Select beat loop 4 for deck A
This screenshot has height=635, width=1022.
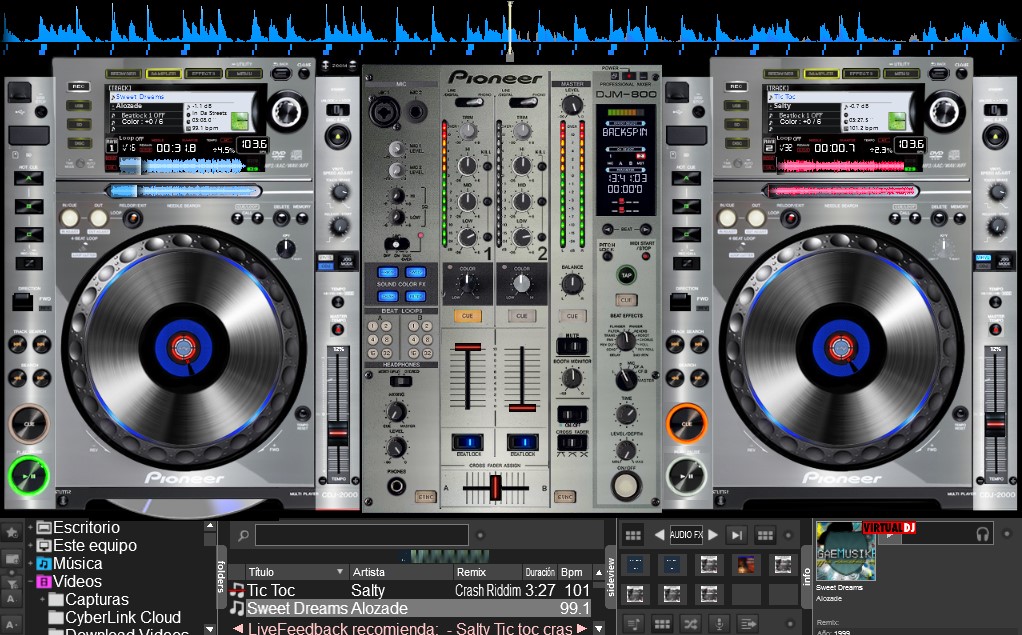tap(373, 340)
